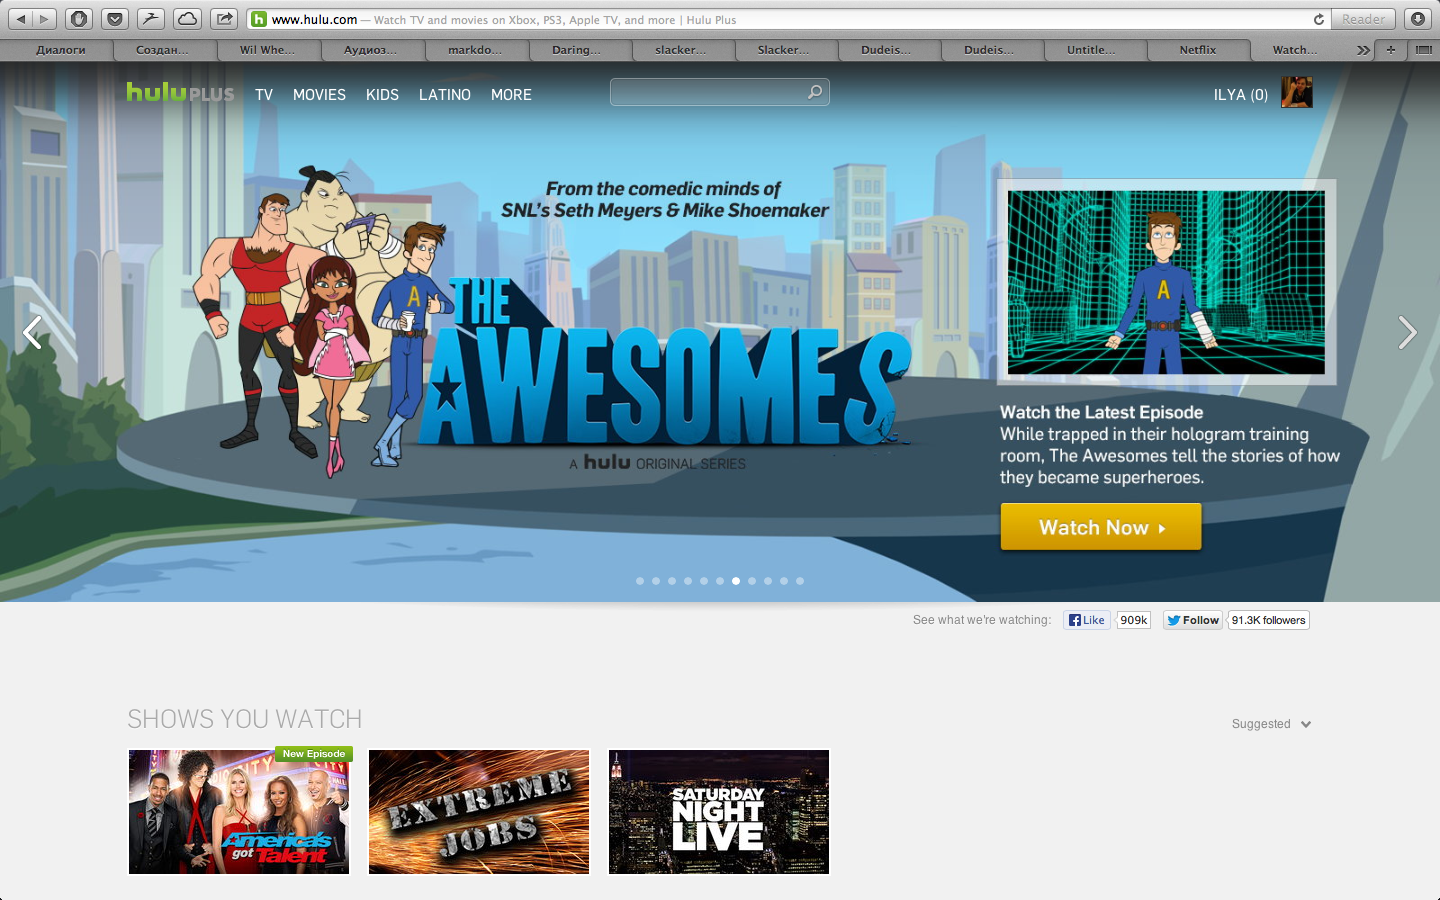Select the last carousel pagination dot
The width and height of the screenshot is (1440, 900).
coord(800,581)
